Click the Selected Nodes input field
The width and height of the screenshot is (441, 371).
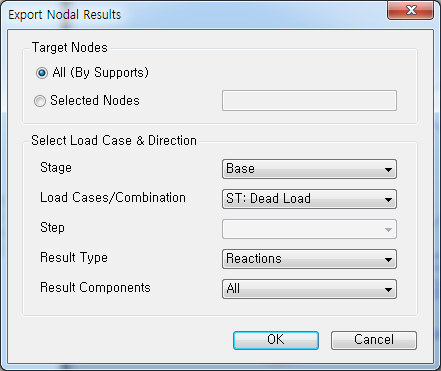(309, 100)
